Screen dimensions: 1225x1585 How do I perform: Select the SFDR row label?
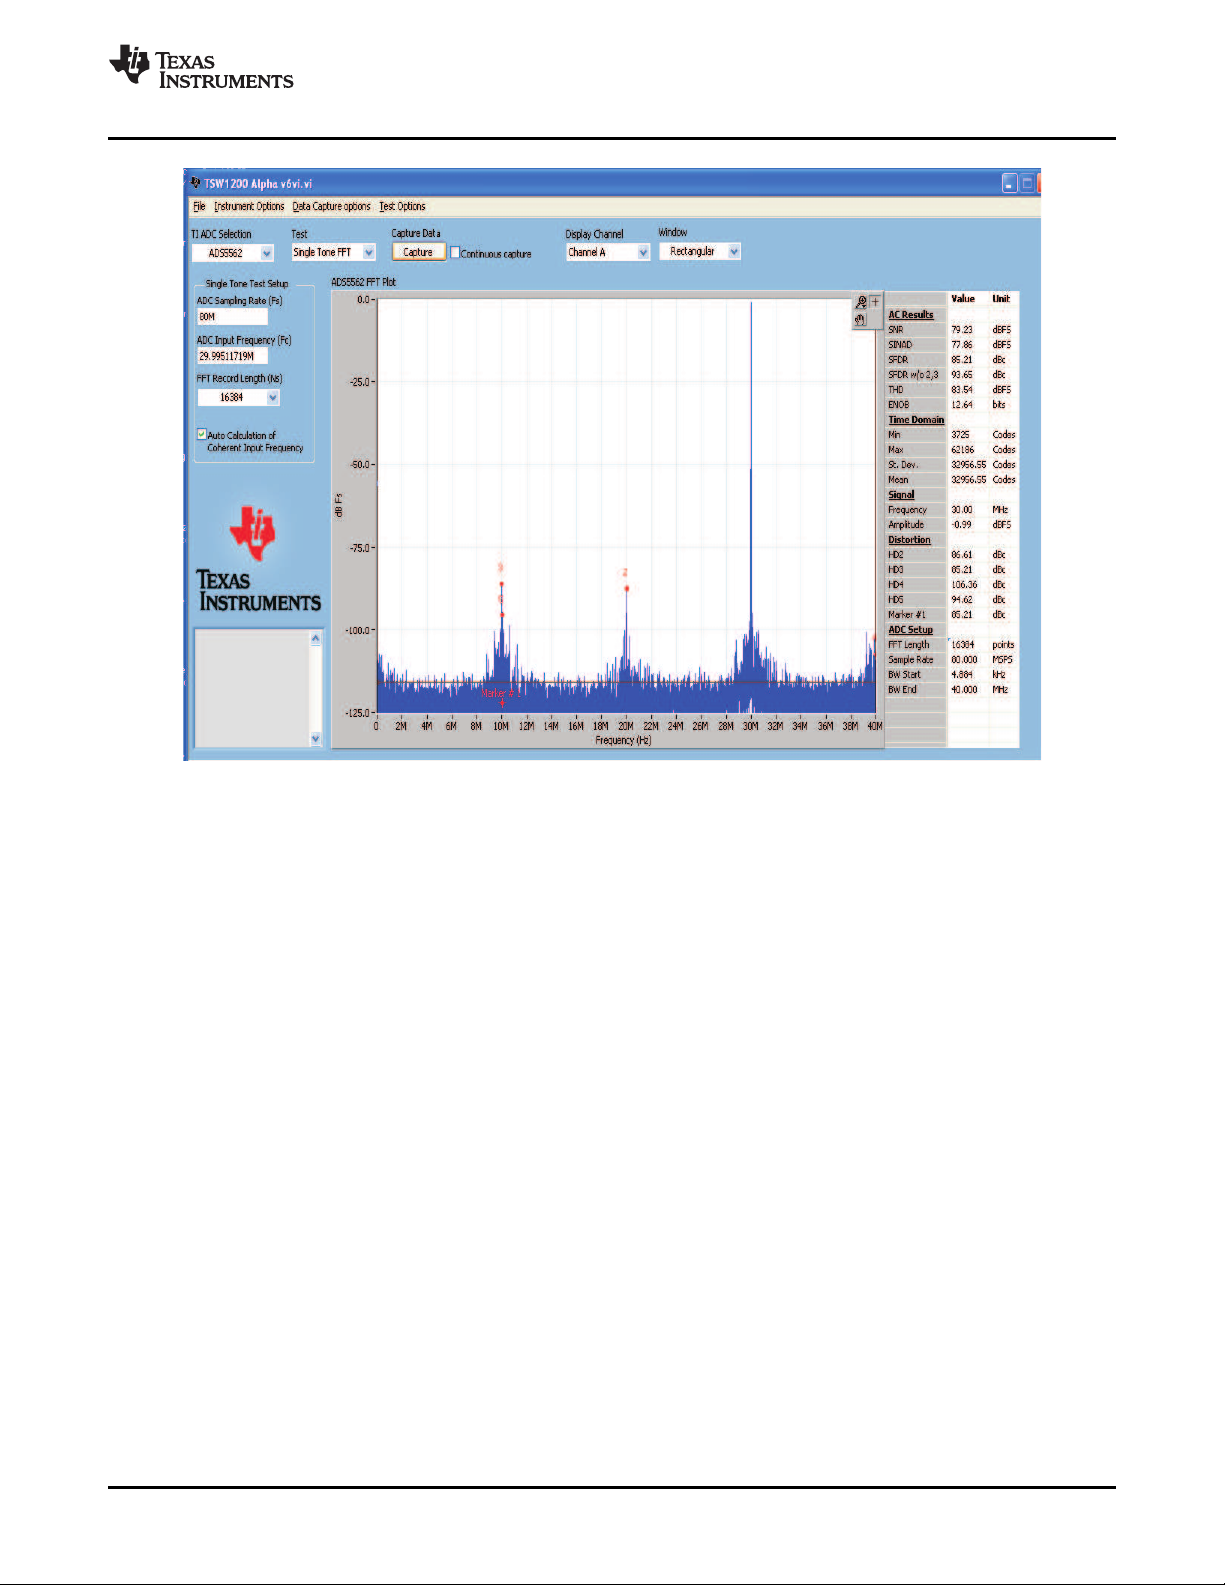[x=898, y=360]
